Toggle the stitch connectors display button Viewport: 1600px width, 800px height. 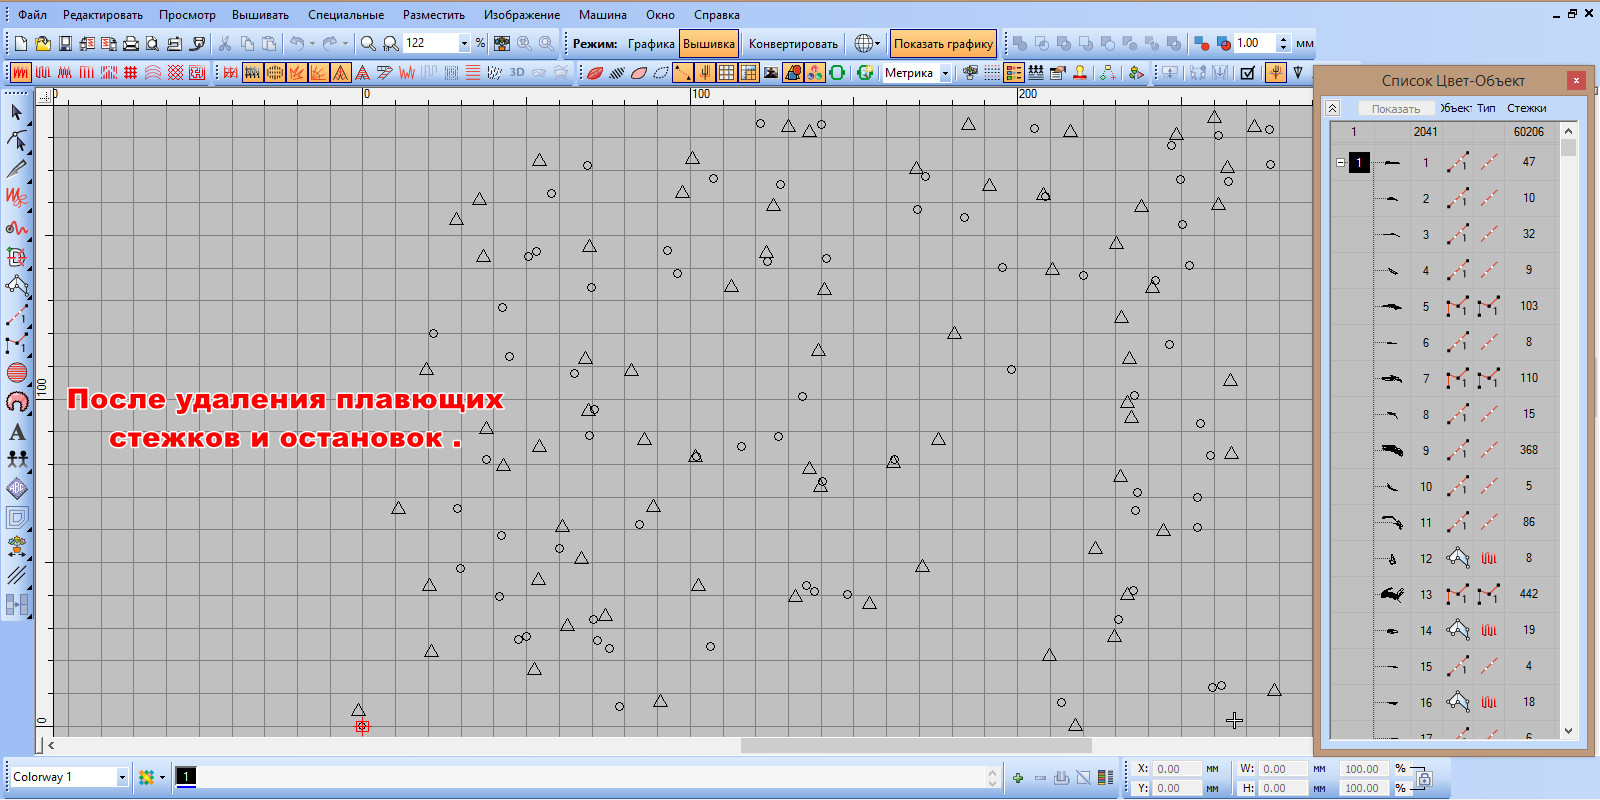tap(683, 72)
